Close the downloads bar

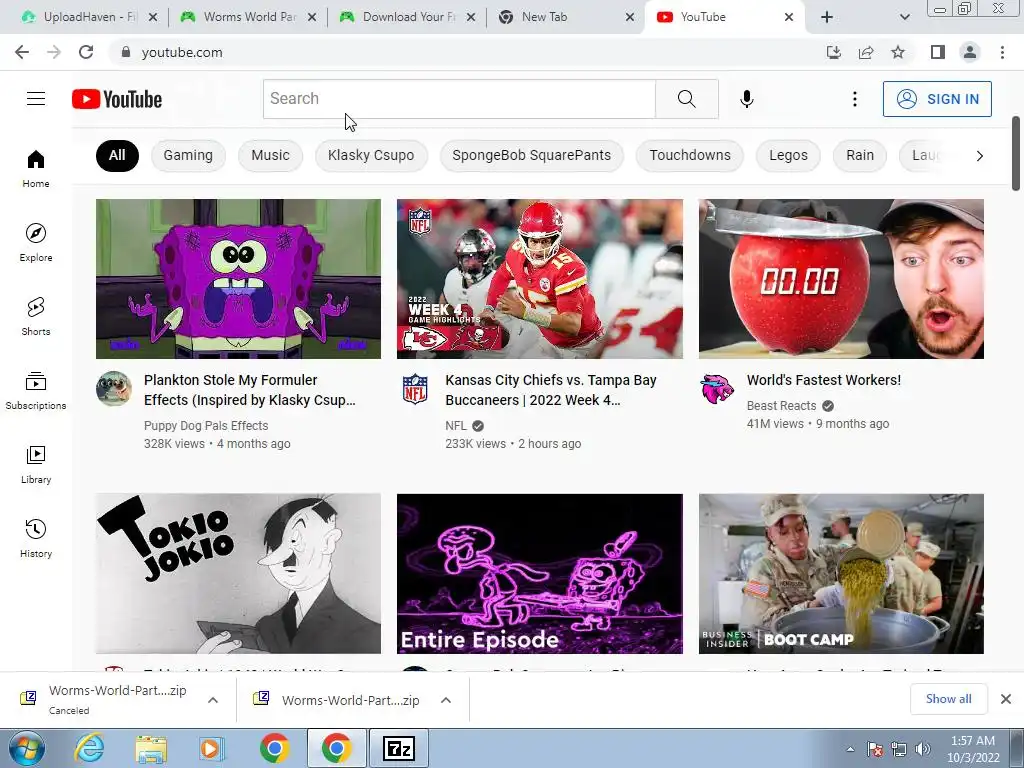point(1006,699)
